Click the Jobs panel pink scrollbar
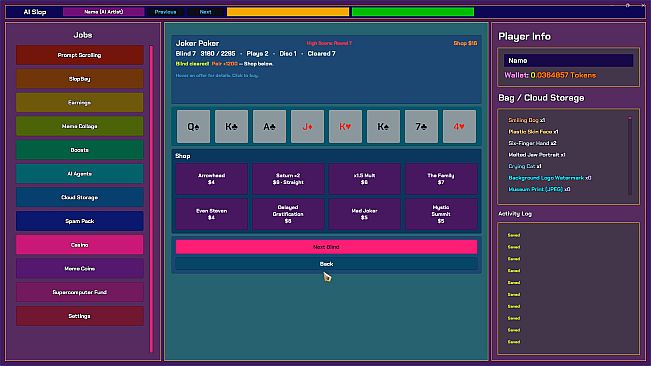Viewport: 651px width, 366px height. 152,198
